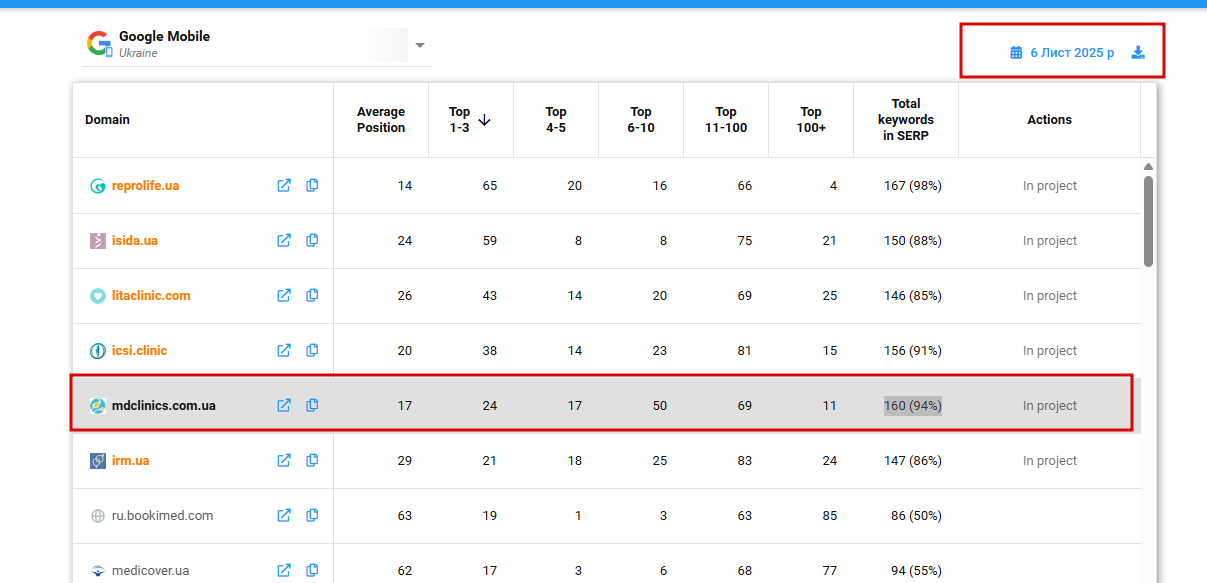Copy the isida.ua domain icon
Viewport: 1207px width, 583px height.
pyautogui.click(x=312, y=240)
